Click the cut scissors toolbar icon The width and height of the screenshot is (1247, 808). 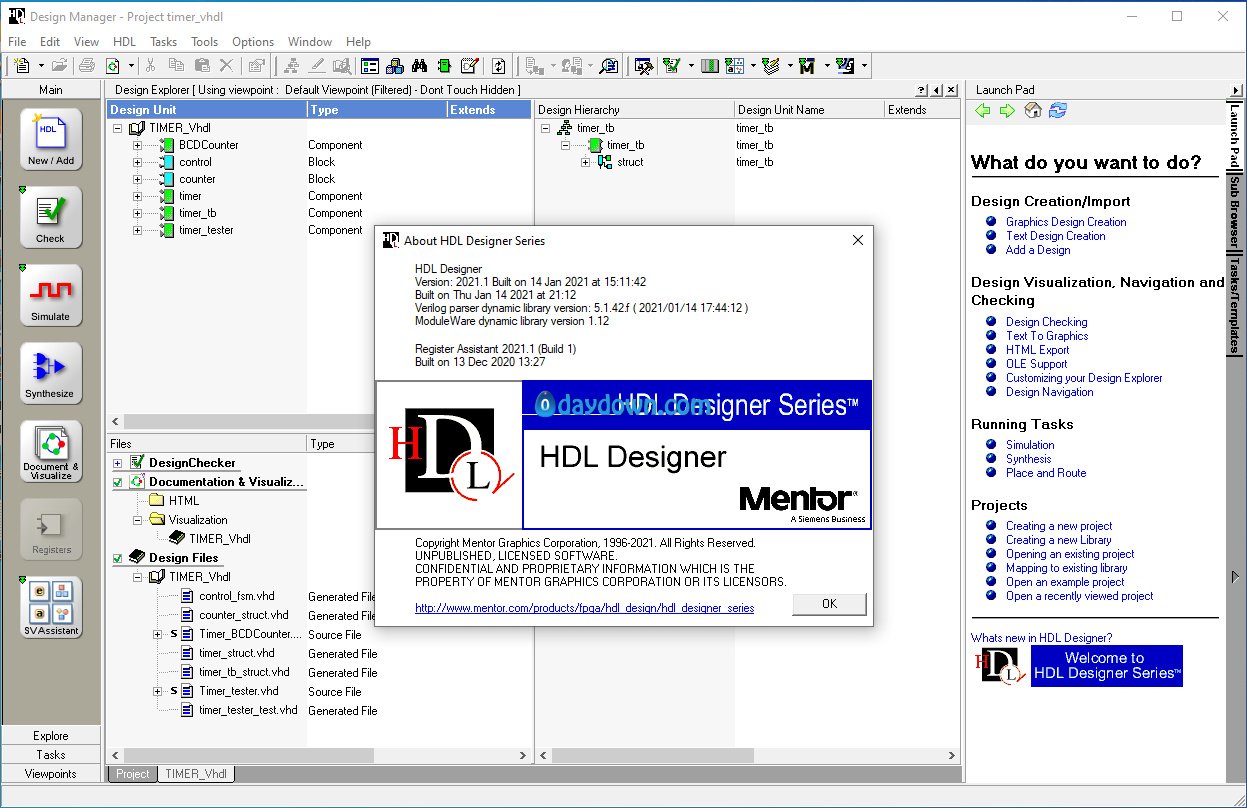150,66
